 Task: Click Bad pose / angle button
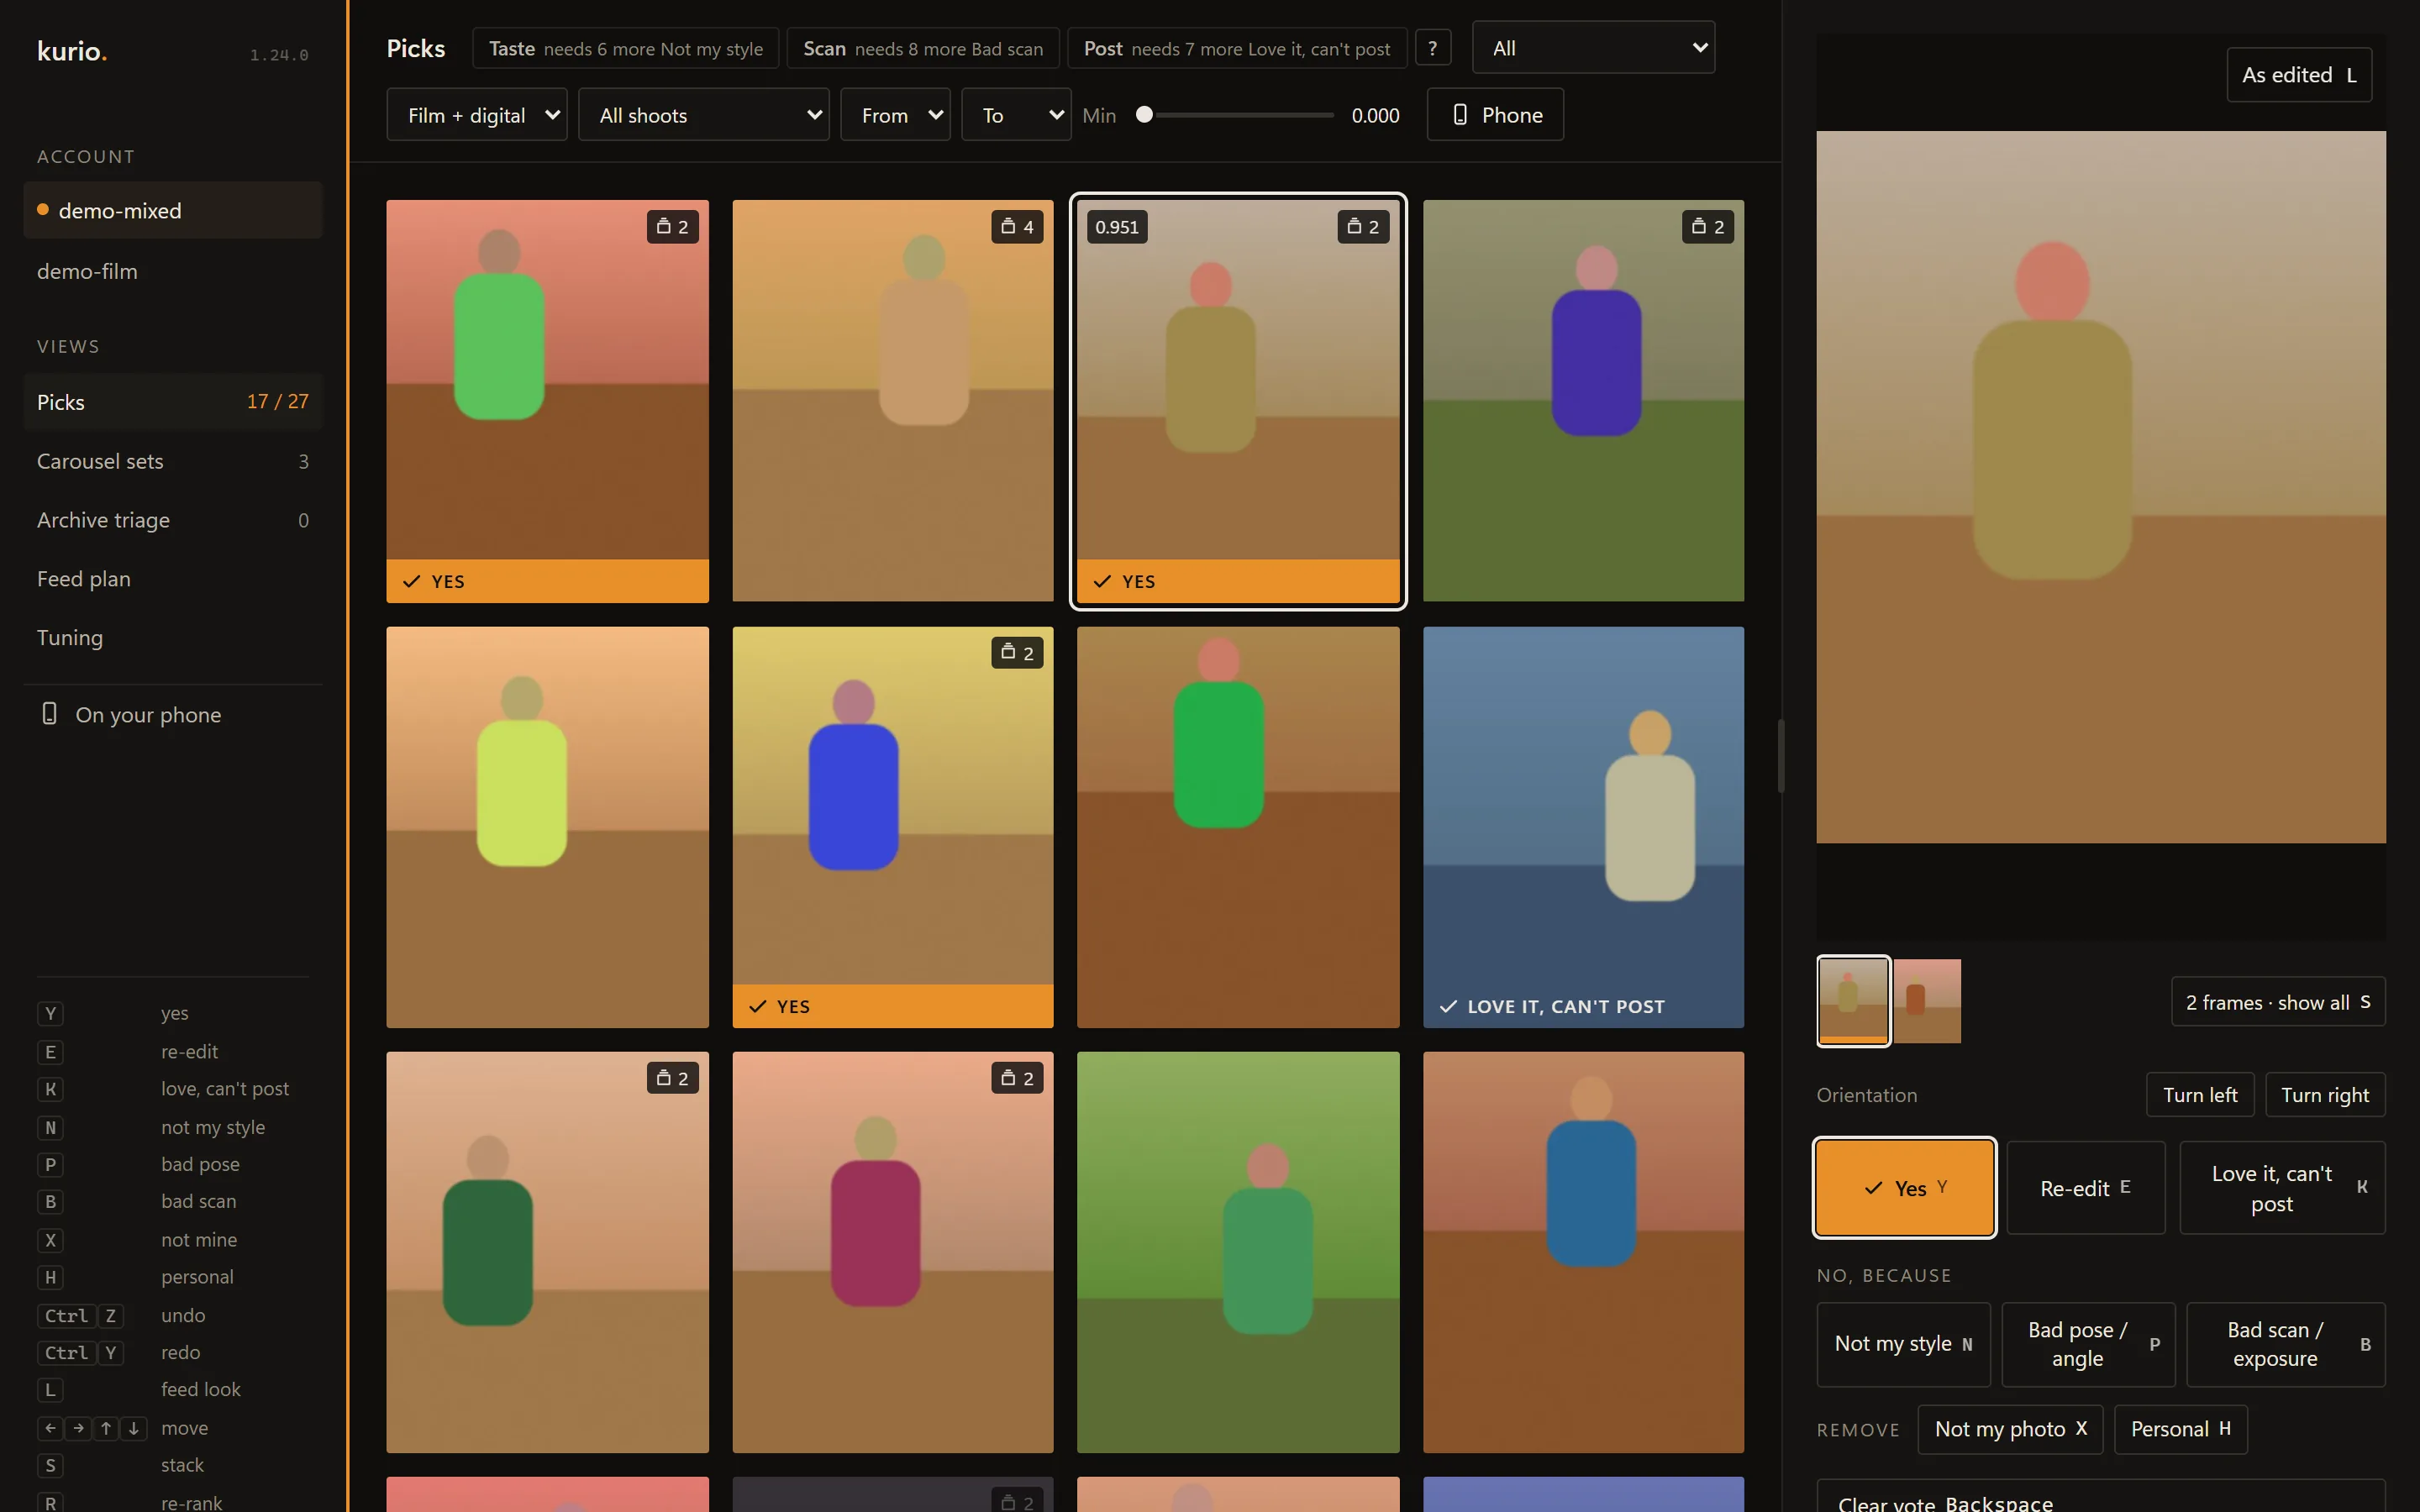coord(2088,1344)
